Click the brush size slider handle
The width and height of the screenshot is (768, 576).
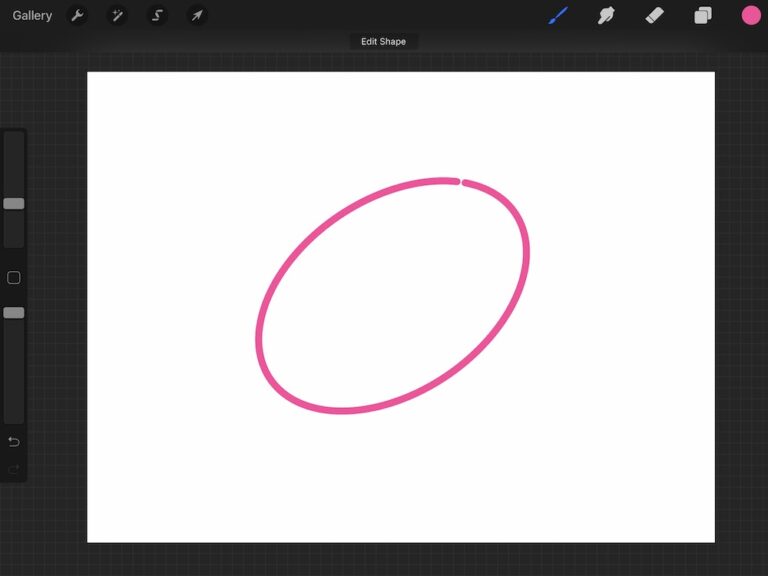14,203
